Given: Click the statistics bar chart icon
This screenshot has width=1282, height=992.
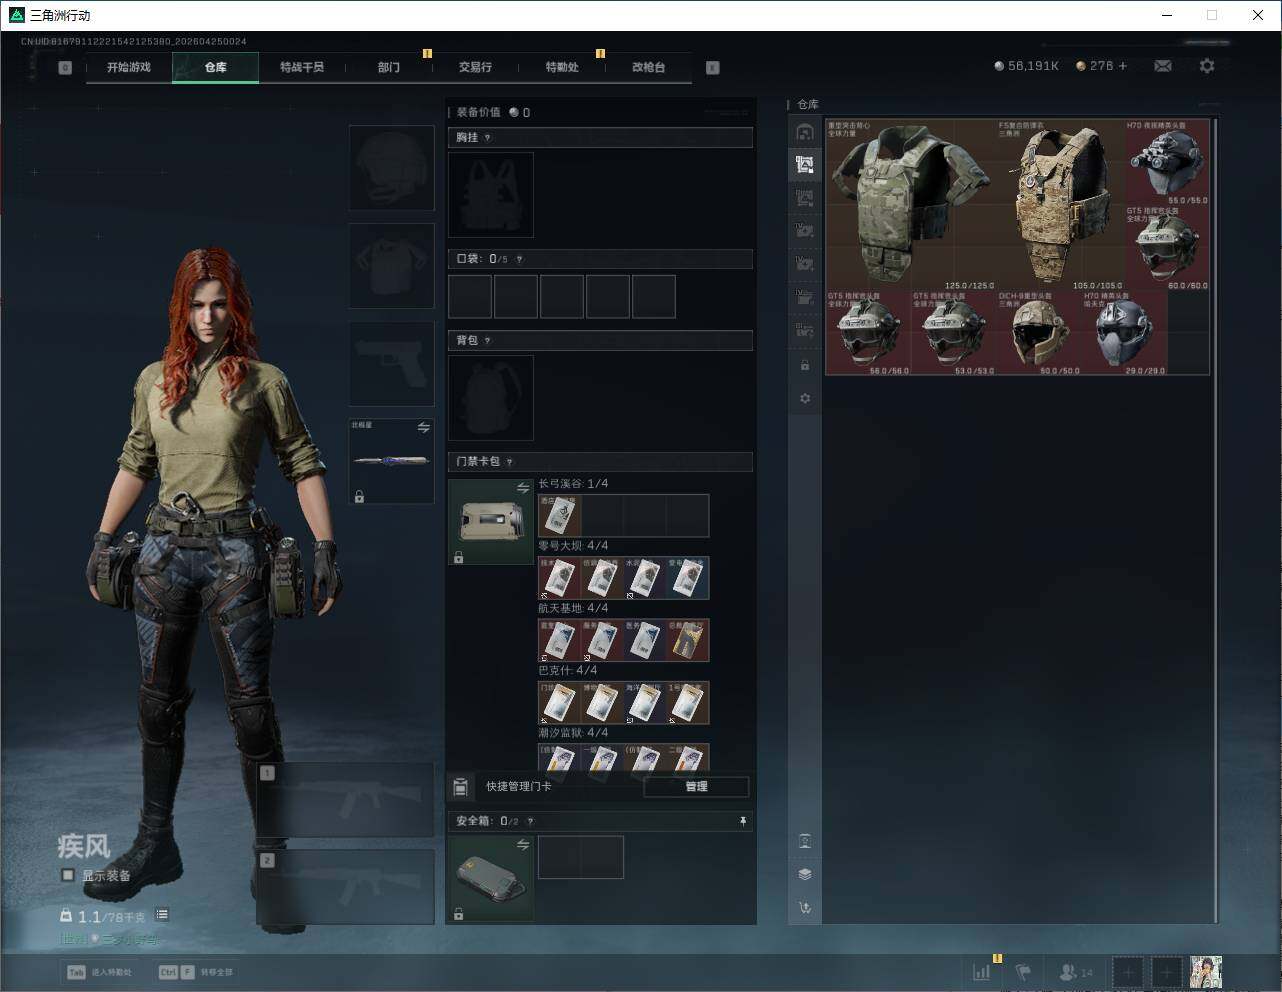Looking at the screenshot, I should (x=982, y=971).
